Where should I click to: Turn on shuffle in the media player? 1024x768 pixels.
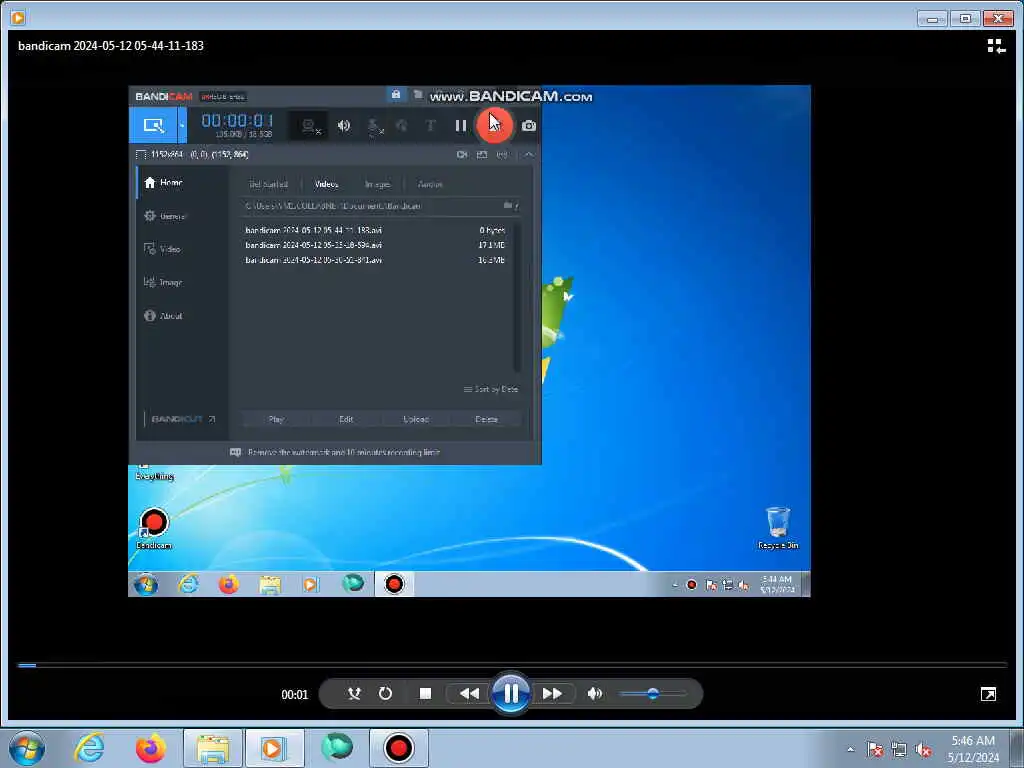[x=354, y=694]
